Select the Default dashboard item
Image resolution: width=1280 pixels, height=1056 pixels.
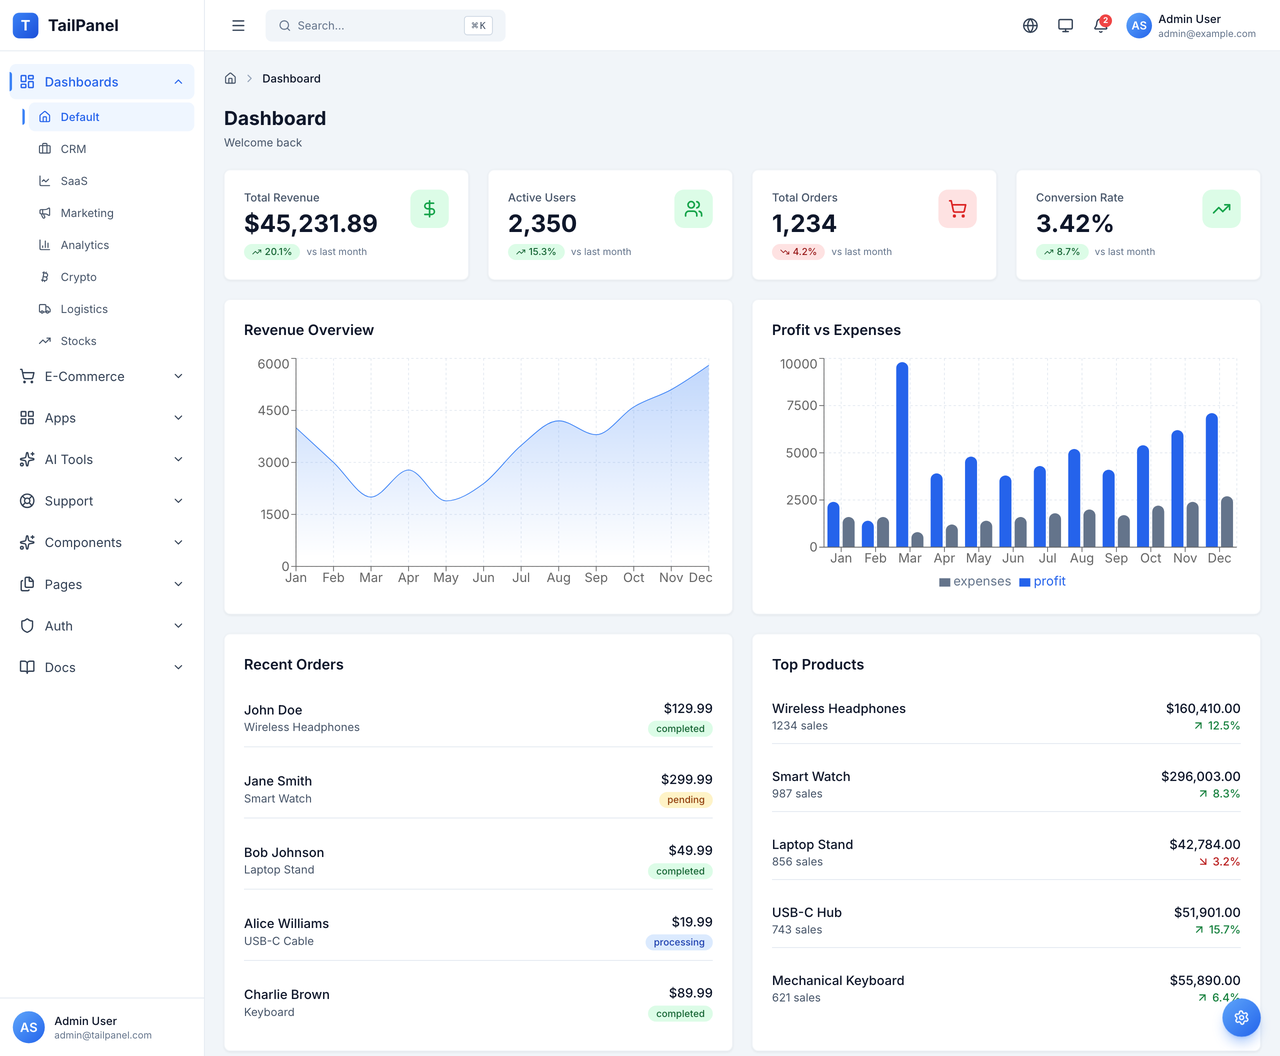pos(111,117)
